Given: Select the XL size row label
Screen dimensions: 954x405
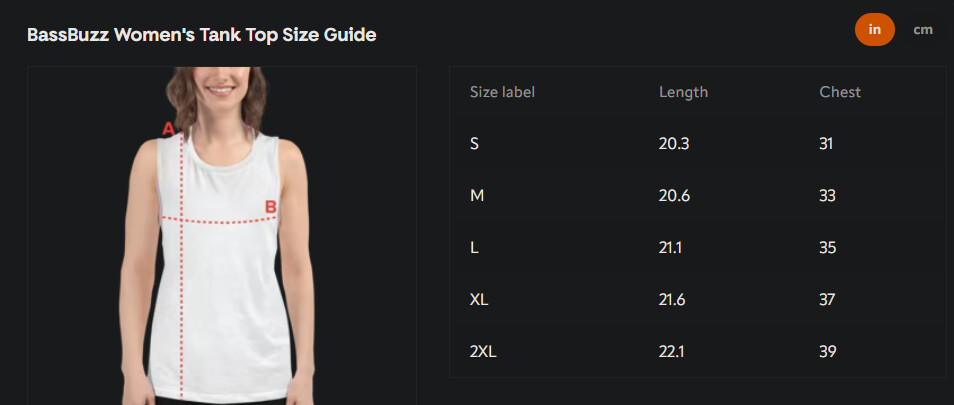Looking at the screenshot, I should click(x=479, y=300).
